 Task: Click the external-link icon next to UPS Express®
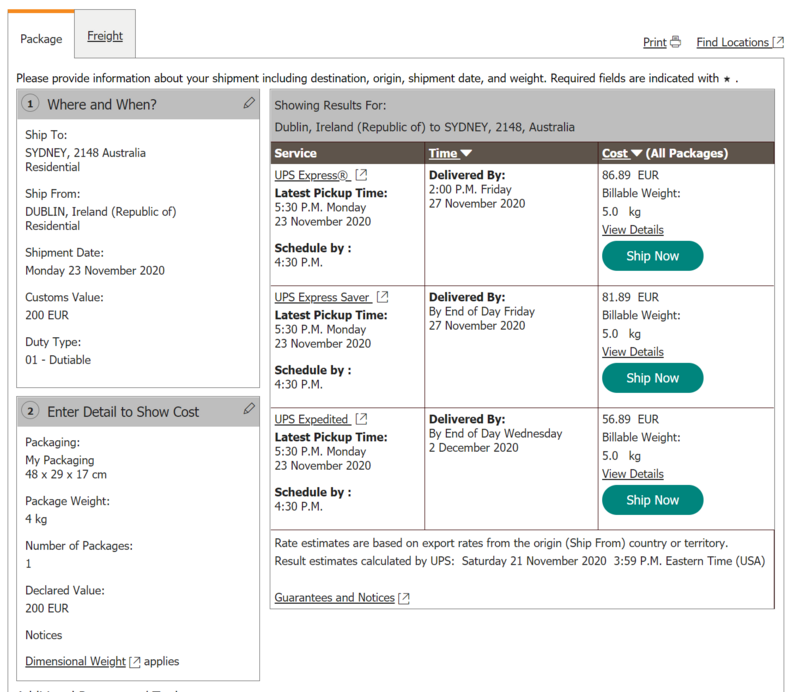(361, 175)
